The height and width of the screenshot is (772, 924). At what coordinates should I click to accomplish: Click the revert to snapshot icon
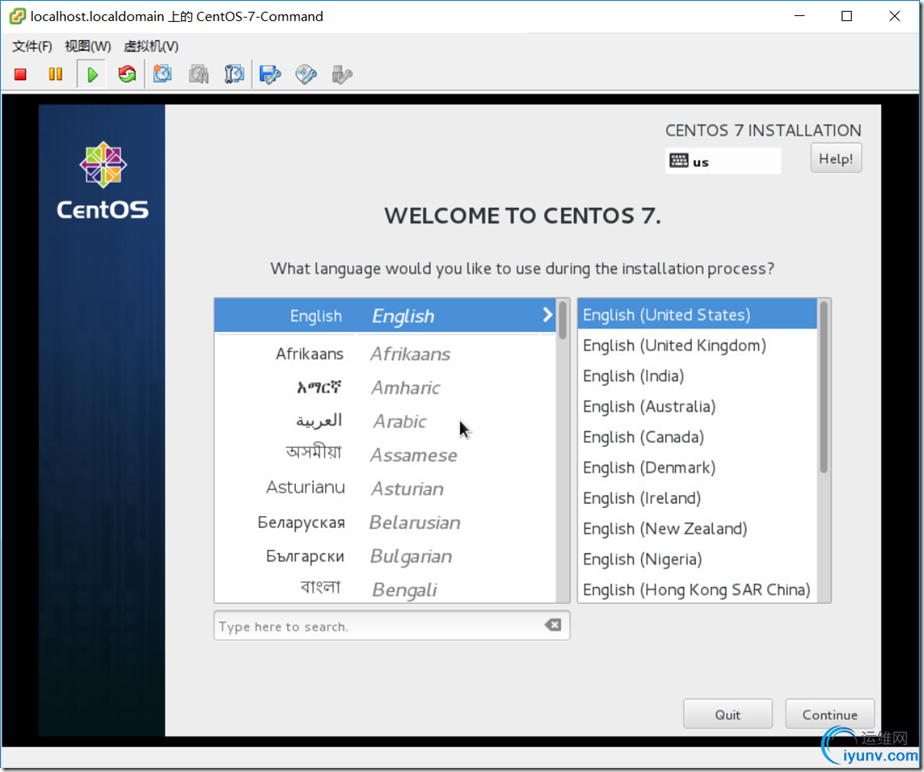coord(199,74)
